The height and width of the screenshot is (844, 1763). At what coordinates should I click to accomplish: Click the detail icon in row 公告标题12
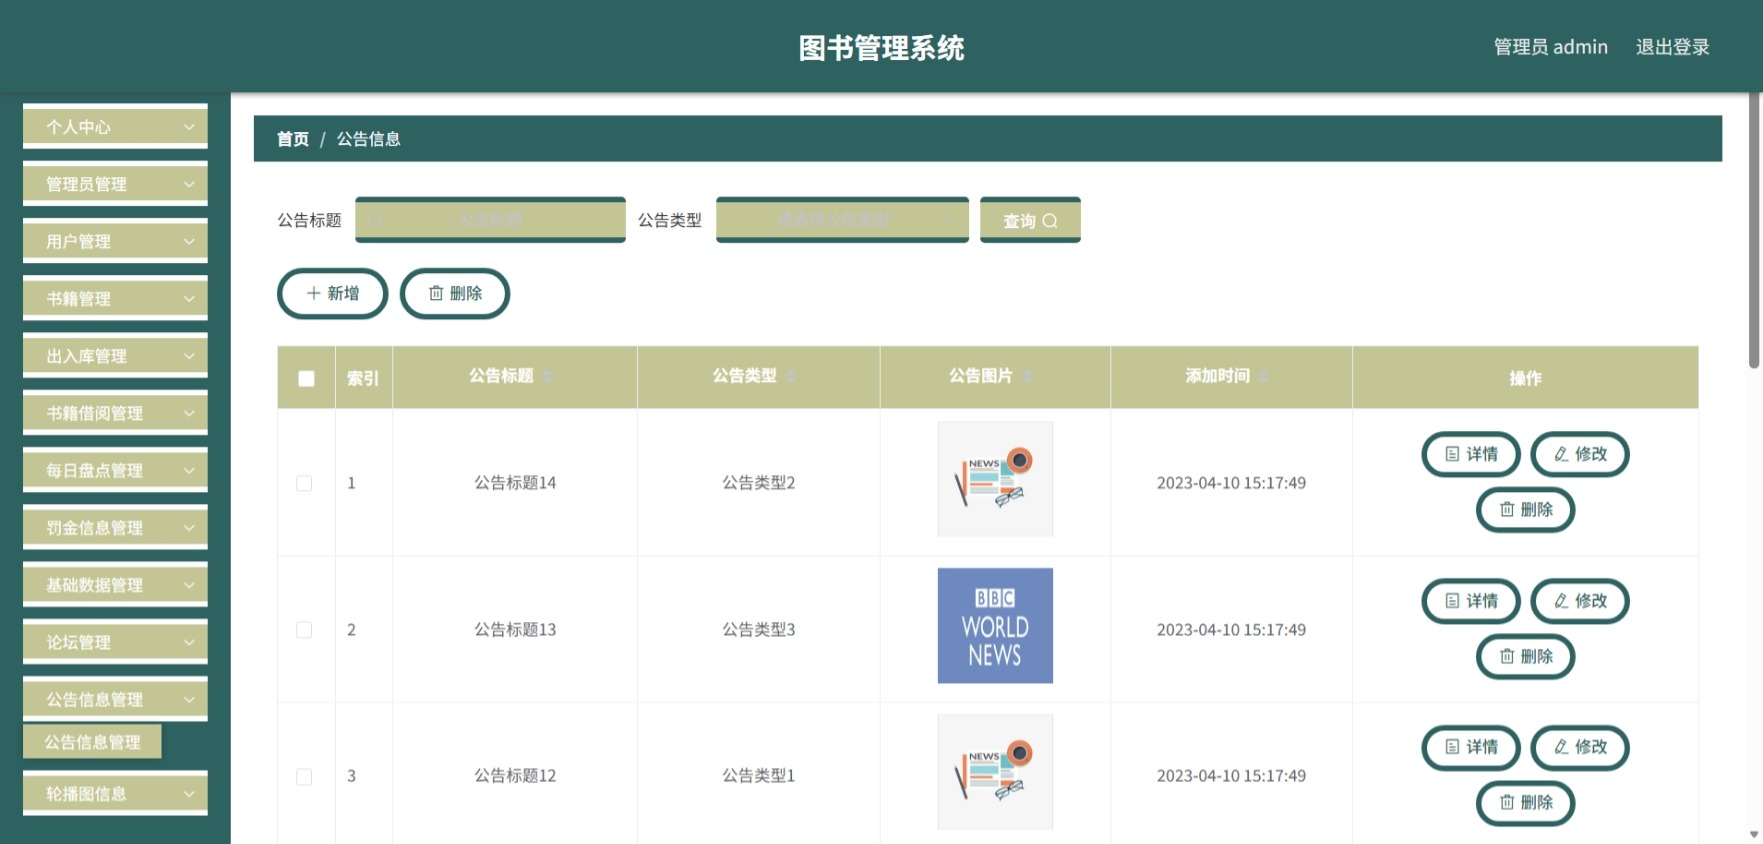coord(1452,747)
